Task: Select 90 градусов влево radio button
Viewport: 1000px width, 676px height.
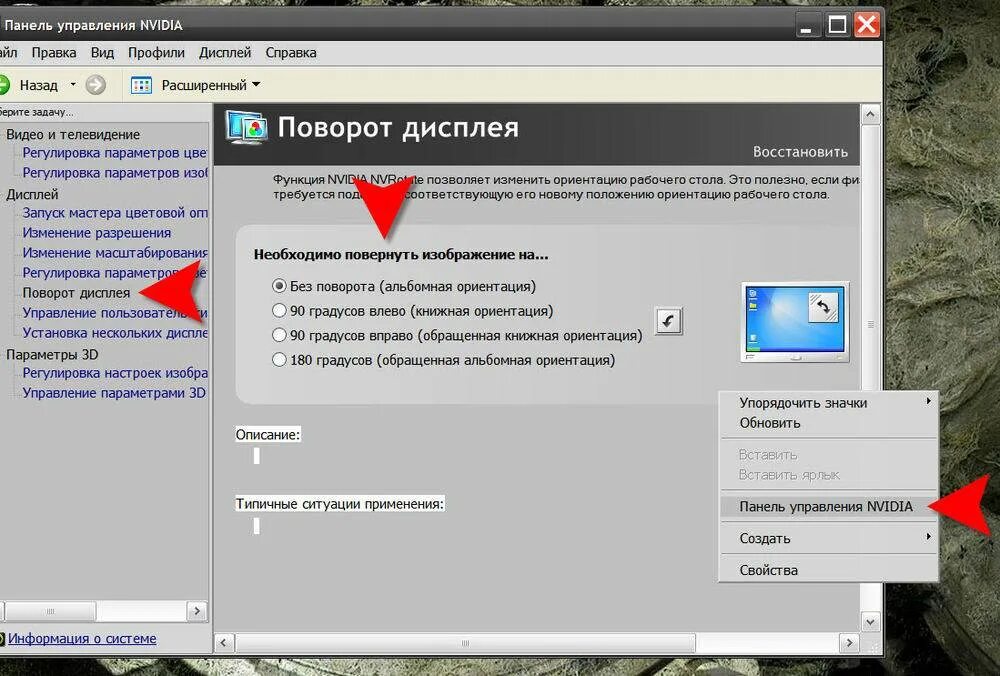Action: [279, 311]
